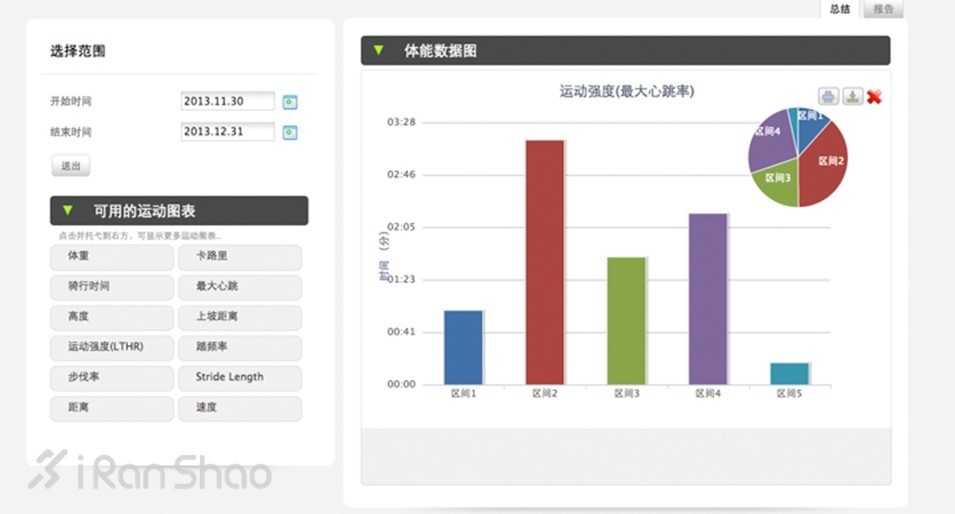Open the calendar picker for 开始时间
The width and height of the screenshot is (955, 514).
click(x=290, y=102)
